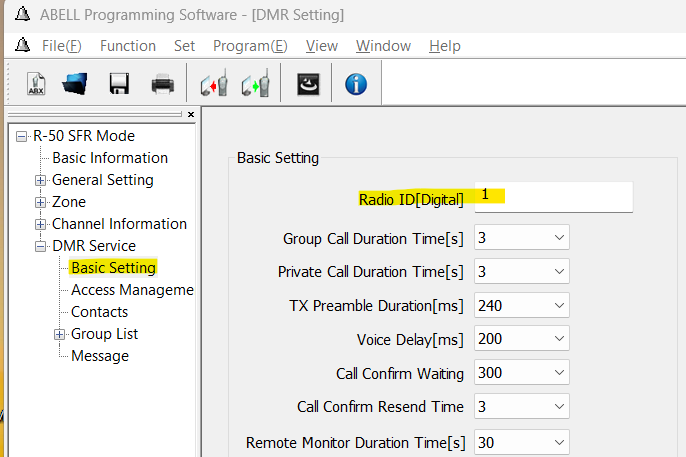686x457 pixels.
Task: Expand the Zone tree node
Action: [40, 202]
